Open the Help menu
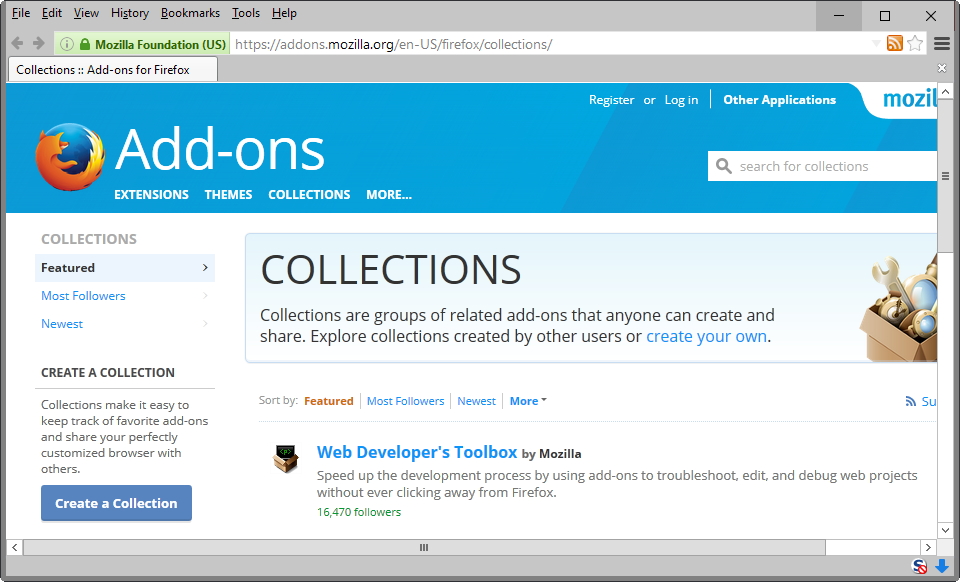 point(284,13)
